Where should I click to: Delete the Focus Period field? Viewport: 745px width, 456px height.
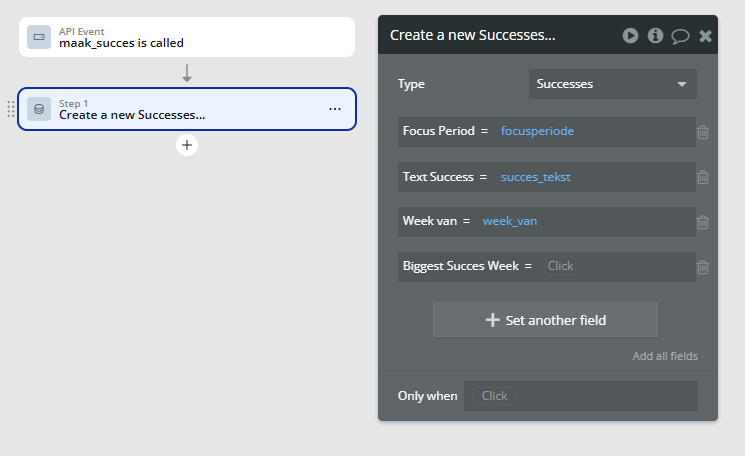click(x=703, y=132)
